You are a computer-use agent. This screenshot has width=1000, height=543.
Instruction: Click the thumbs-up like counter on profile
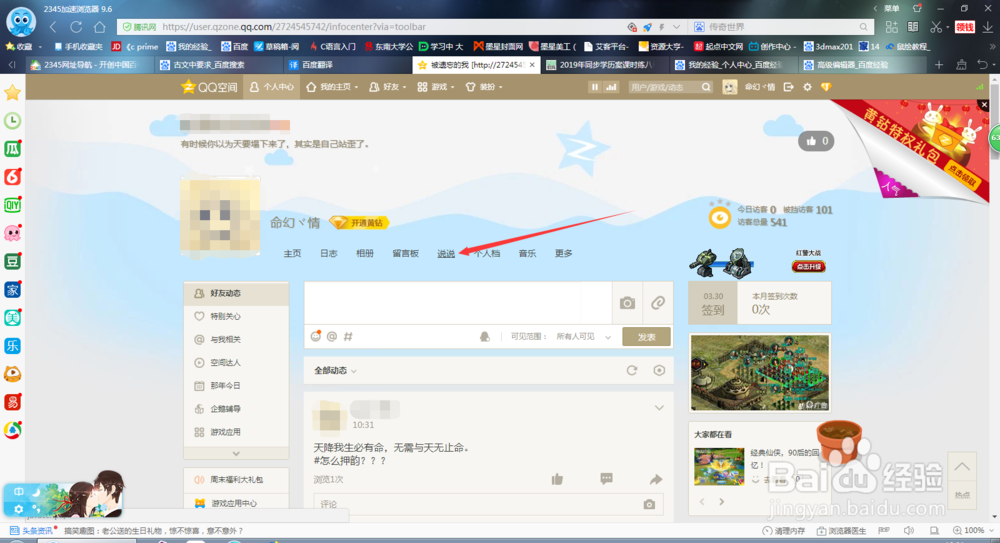pos(816,141)
